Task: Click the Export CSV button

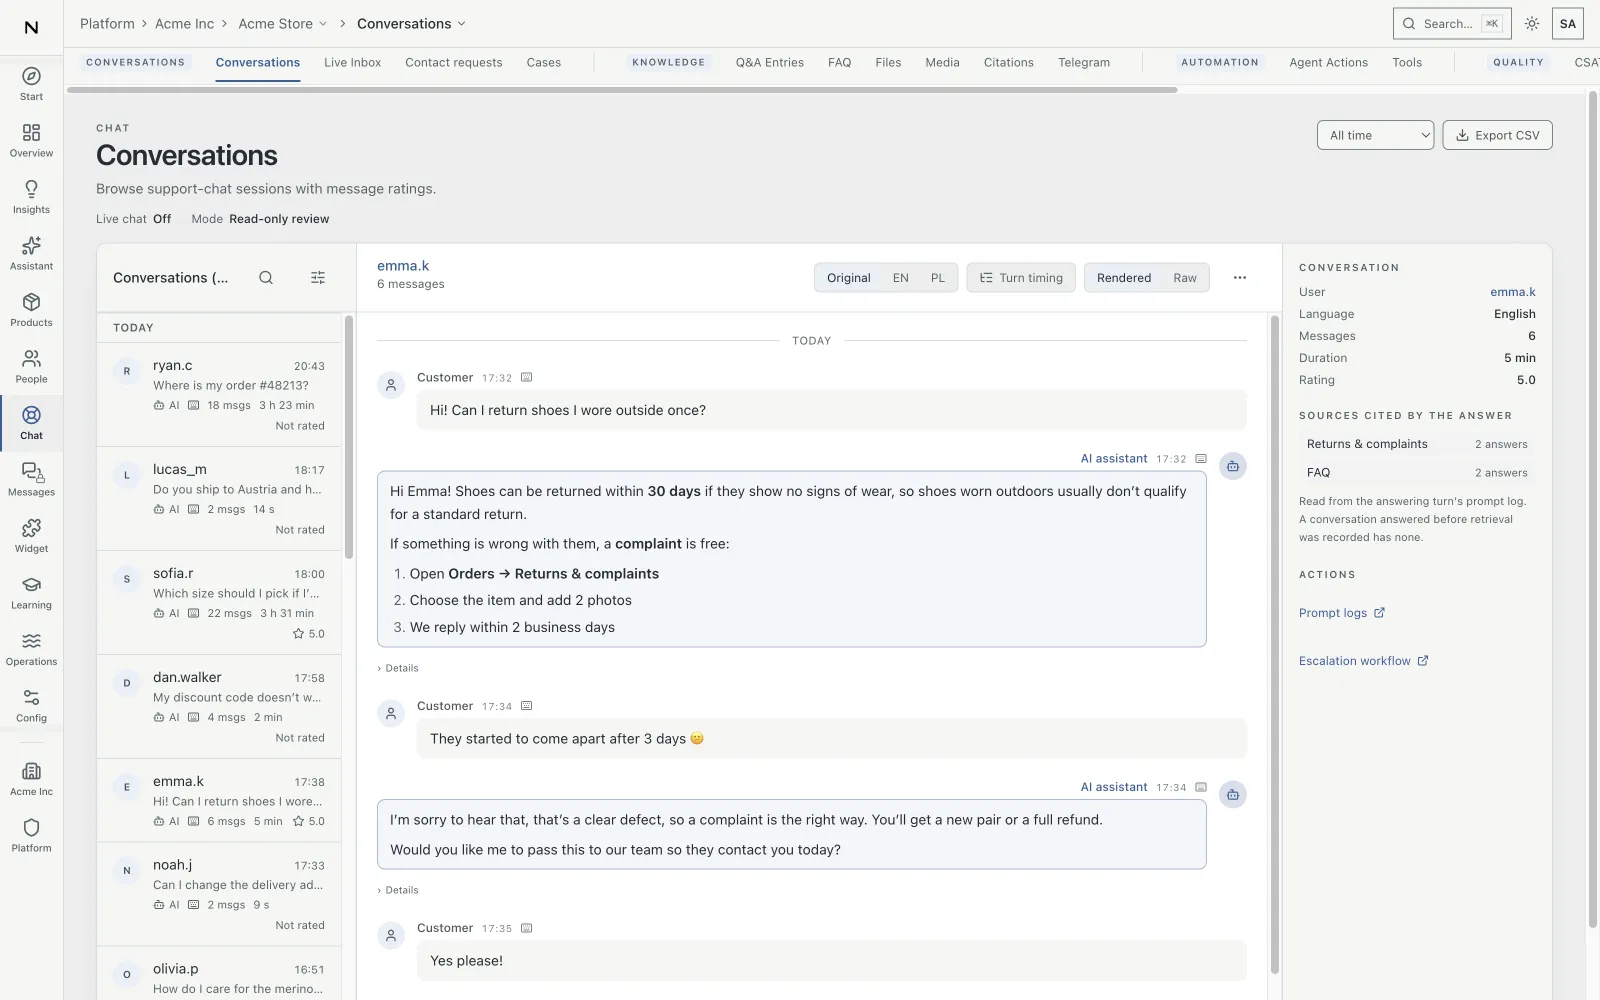Action: click(1497, 135)
